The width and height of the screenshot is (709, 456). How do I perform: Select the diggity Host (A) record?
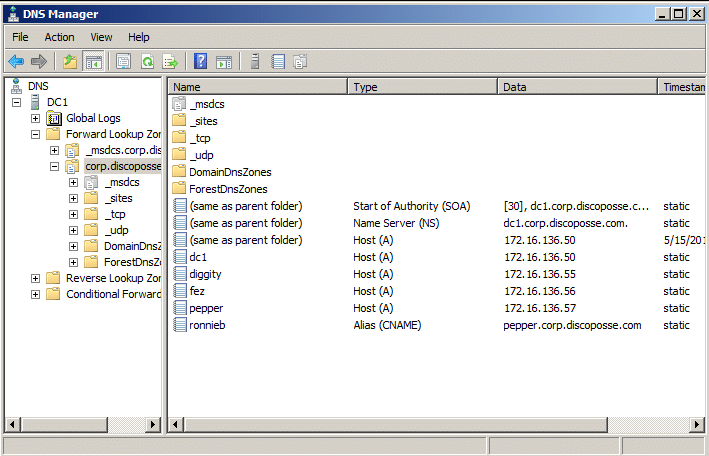pos(207,274)
